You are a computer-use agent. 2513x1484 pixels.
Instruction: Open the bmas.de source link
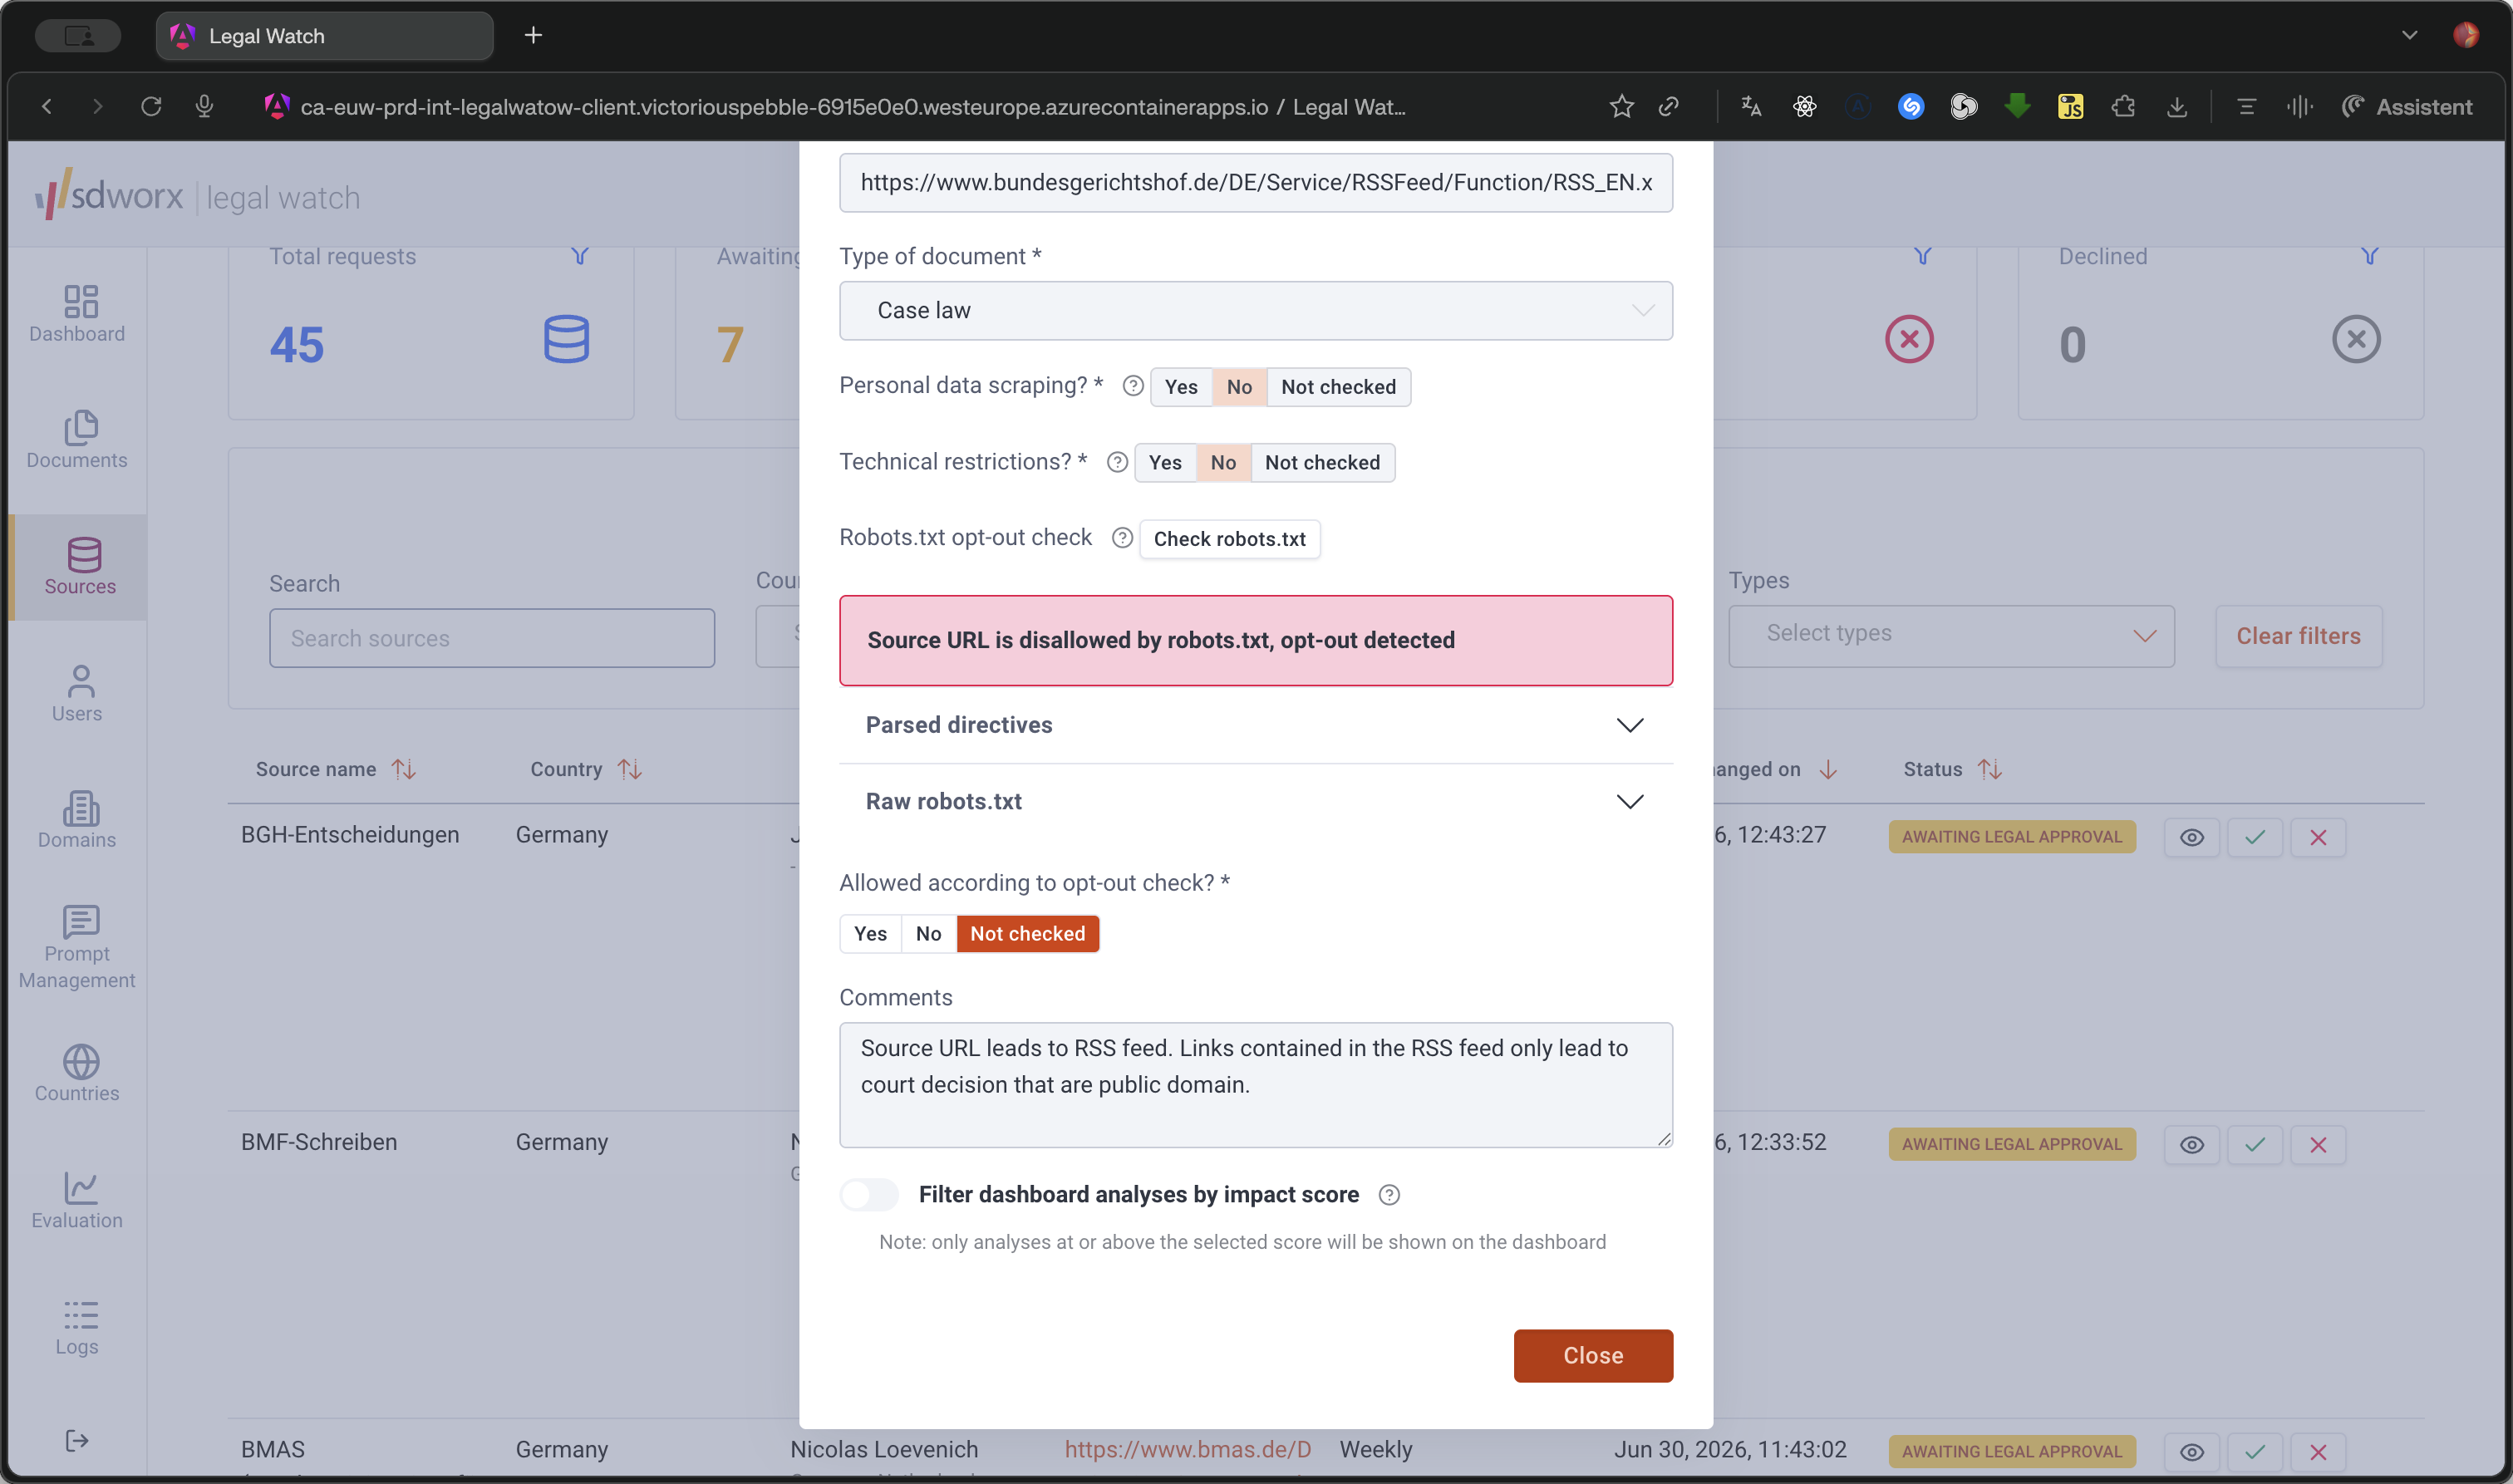click(1187, 1449)
